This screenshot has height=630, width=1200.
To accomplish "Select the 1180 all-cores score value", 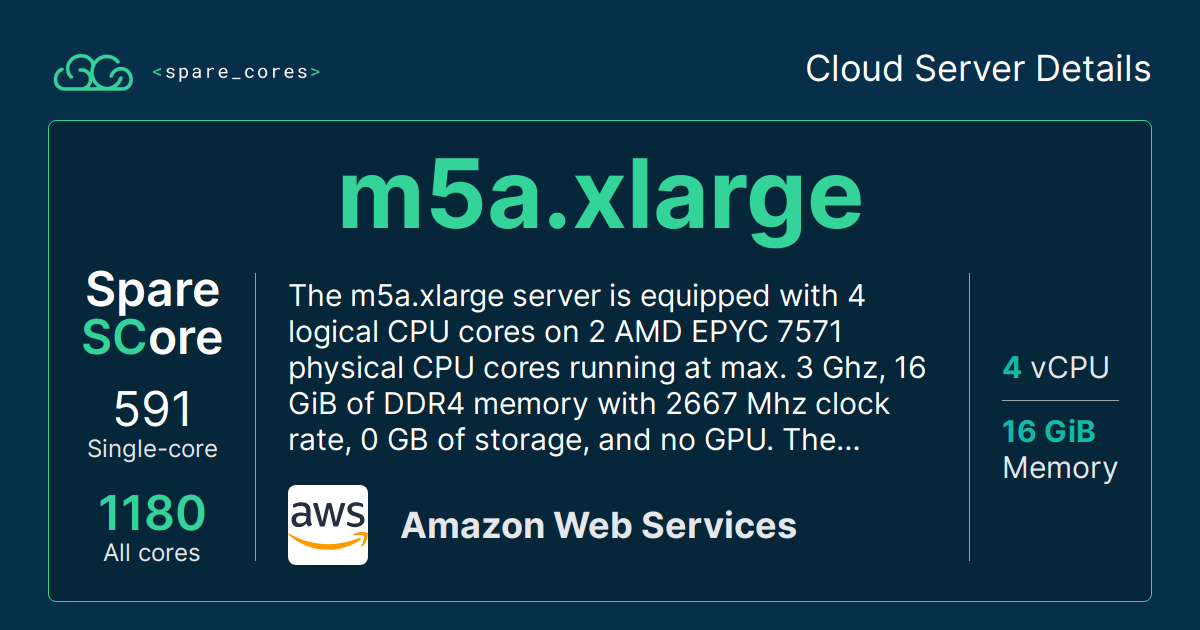I will (152, 514).
